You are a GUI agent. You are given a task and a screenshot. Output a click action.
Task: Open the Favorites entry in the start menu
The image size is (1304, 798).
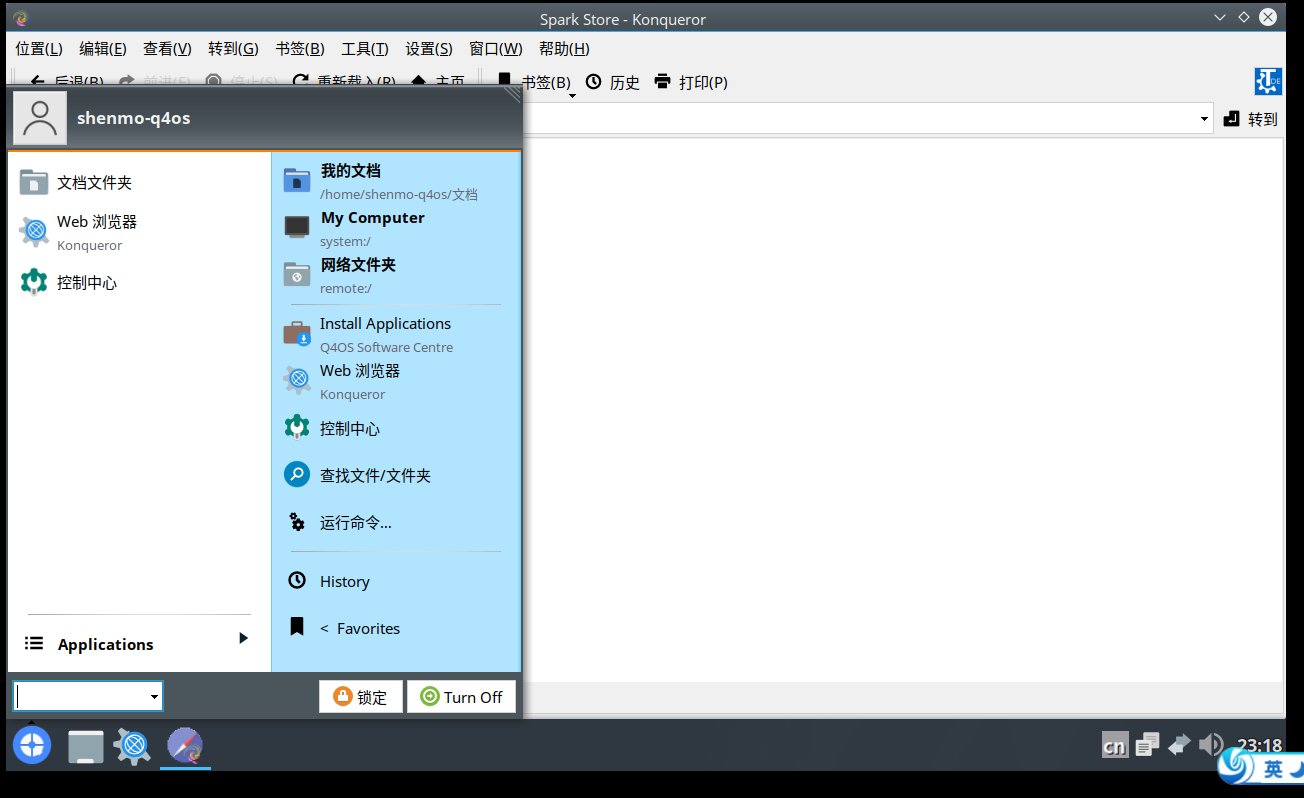367,628
